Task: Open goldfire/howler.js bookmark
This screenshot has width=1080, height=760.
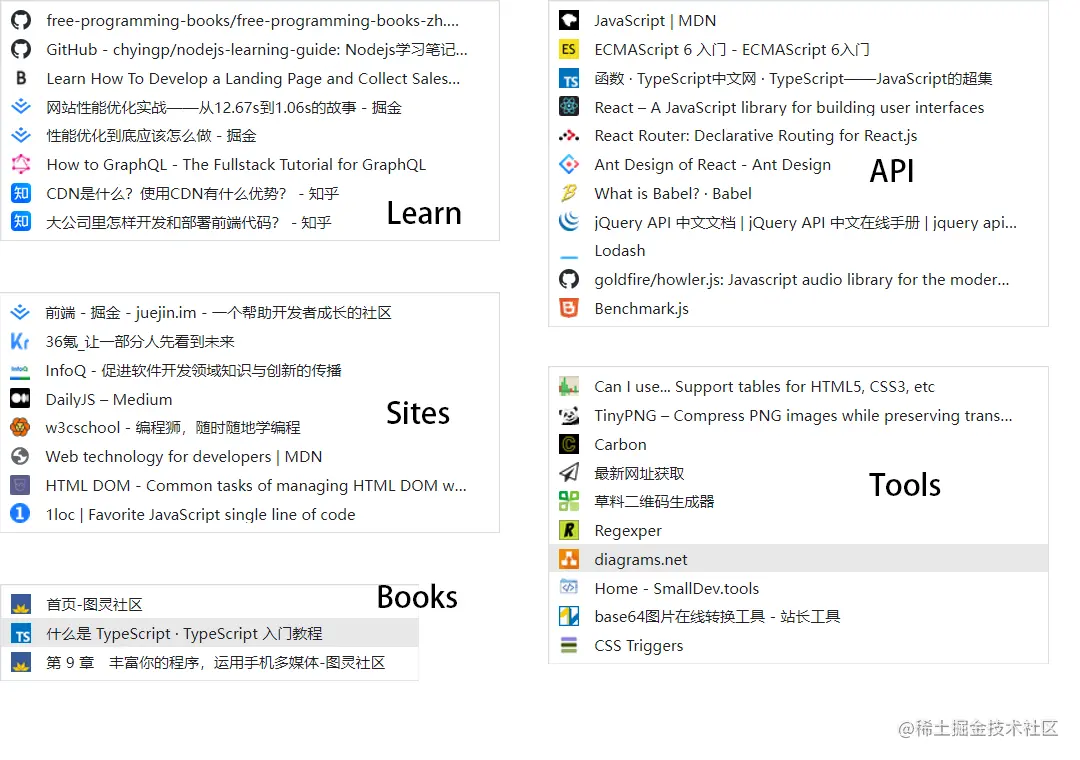Action: pos(802,279)
